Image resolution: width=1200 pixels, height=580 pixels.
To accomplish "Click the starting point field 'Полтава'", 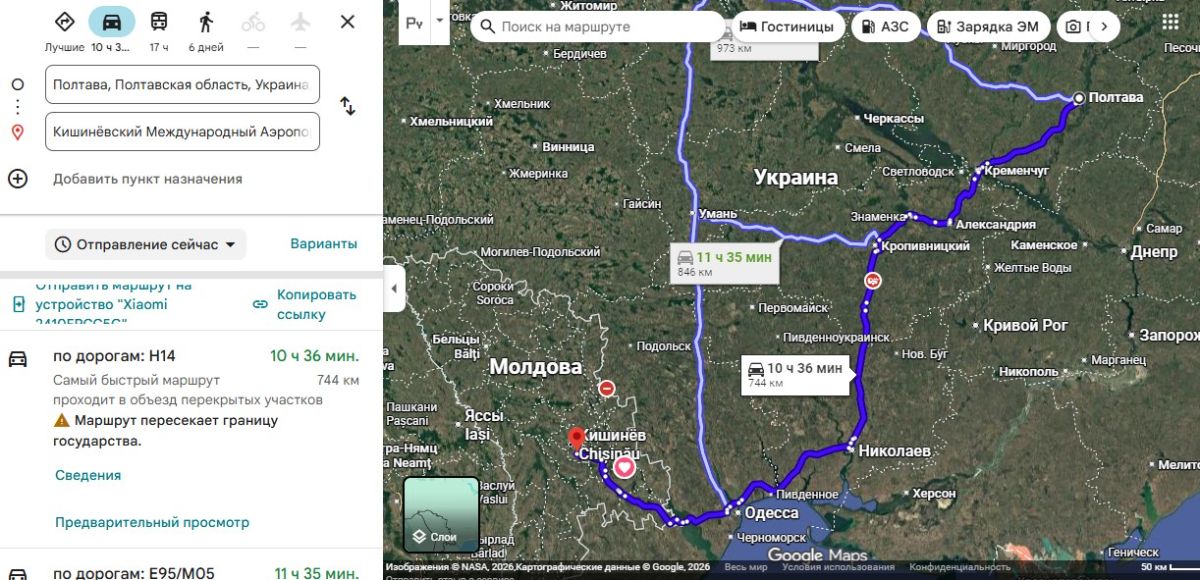I will 182,85.
